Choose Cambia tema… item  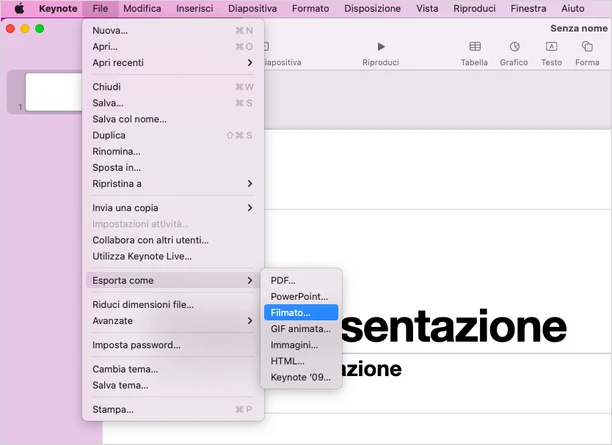click(173, 369)
